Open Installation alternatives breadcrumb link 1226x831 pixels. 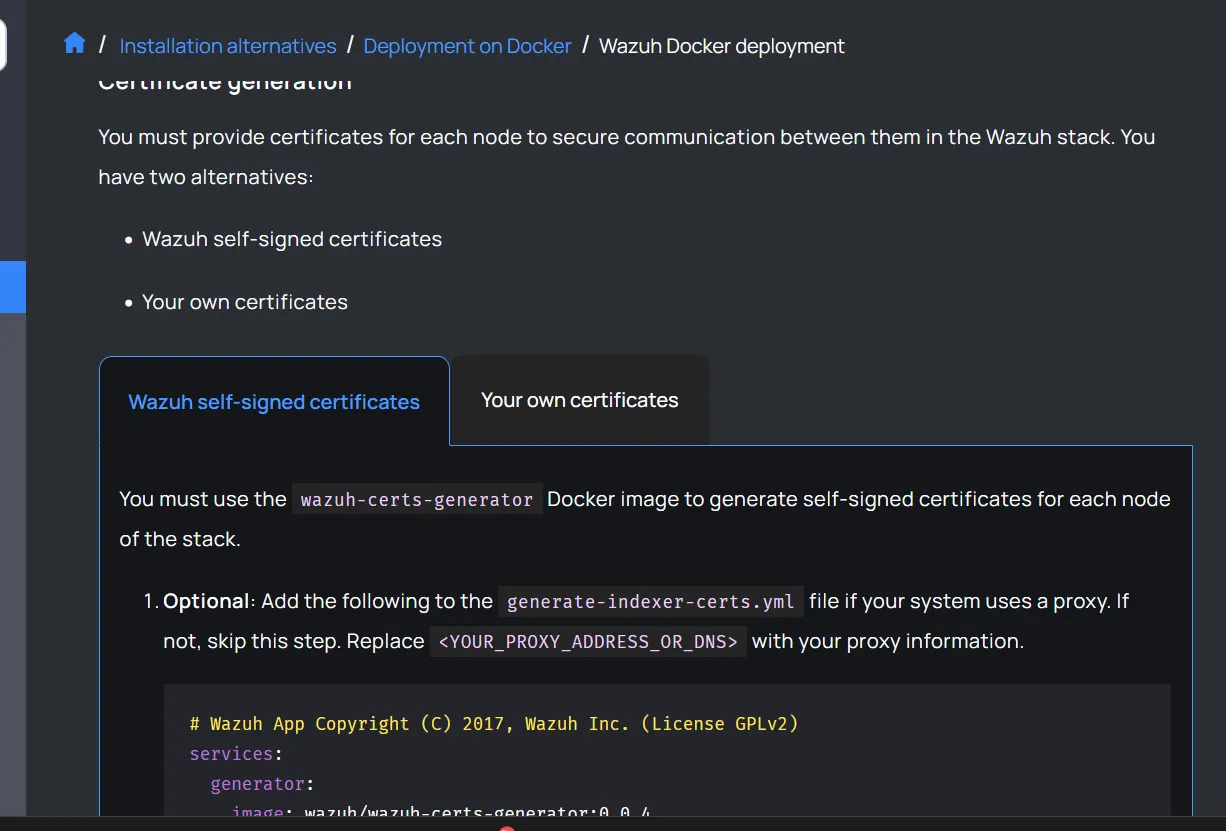coord(228,46)
